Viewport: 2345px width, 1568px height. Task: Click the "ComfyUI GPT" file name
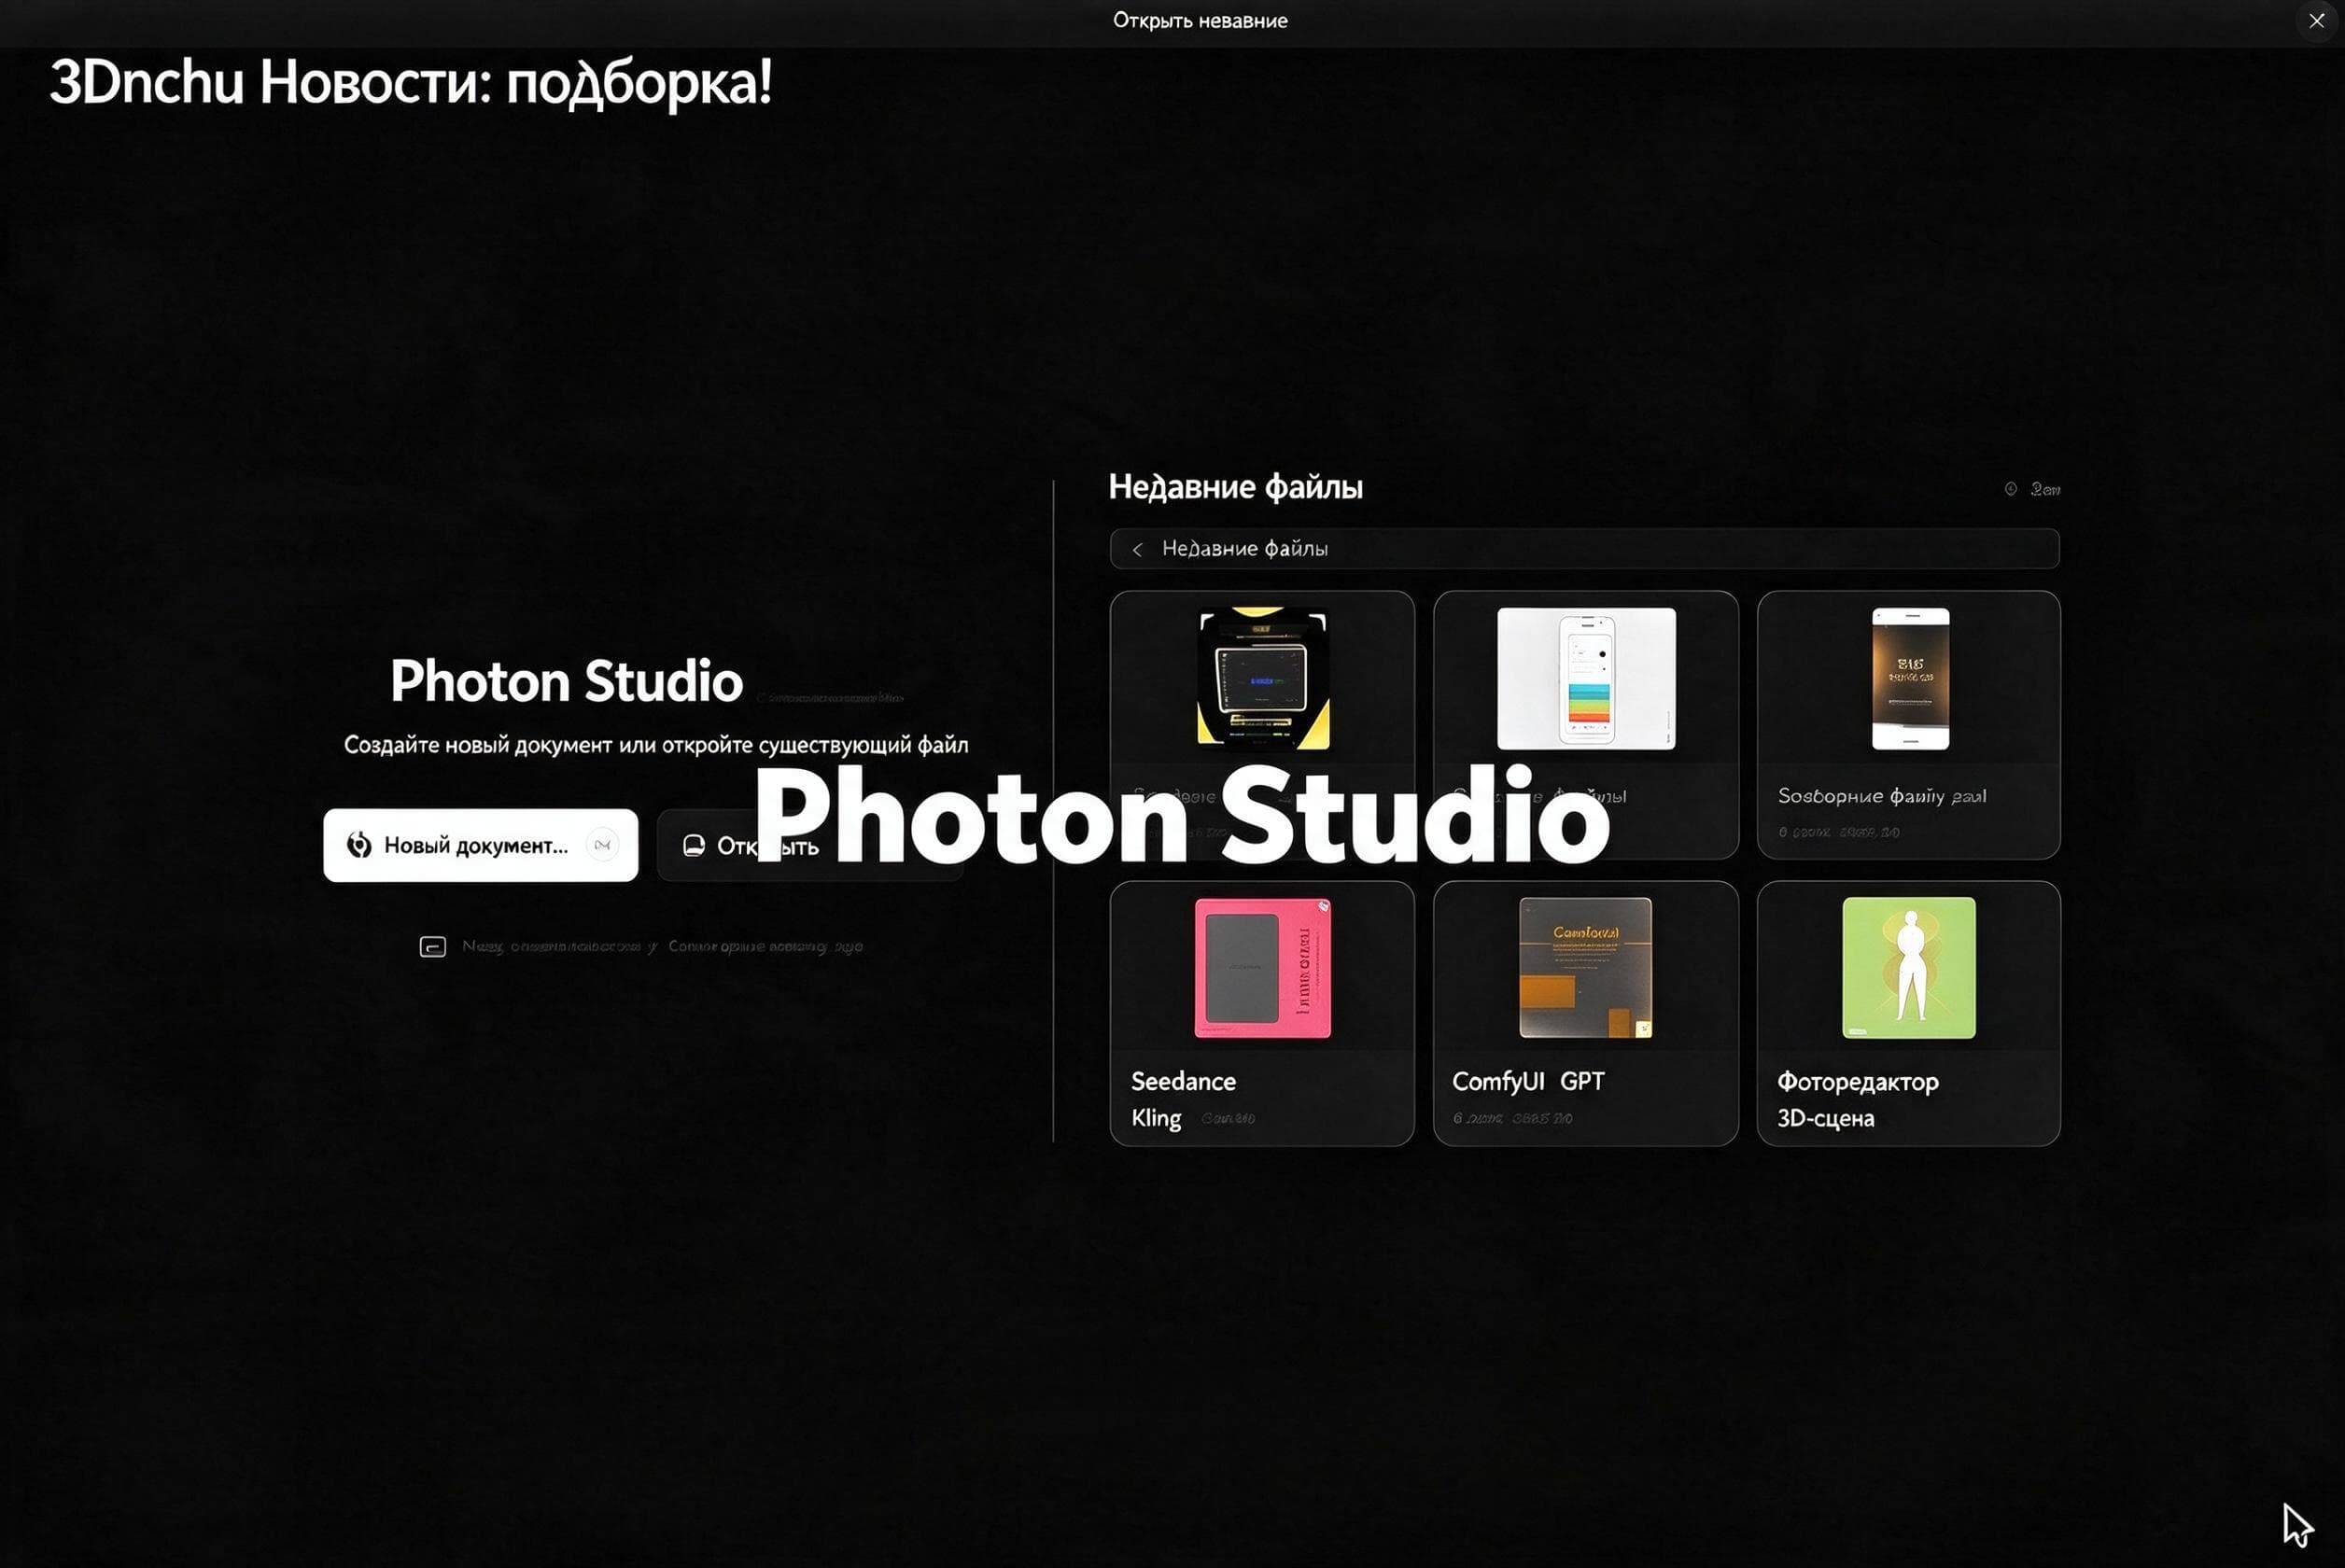1527,1081
